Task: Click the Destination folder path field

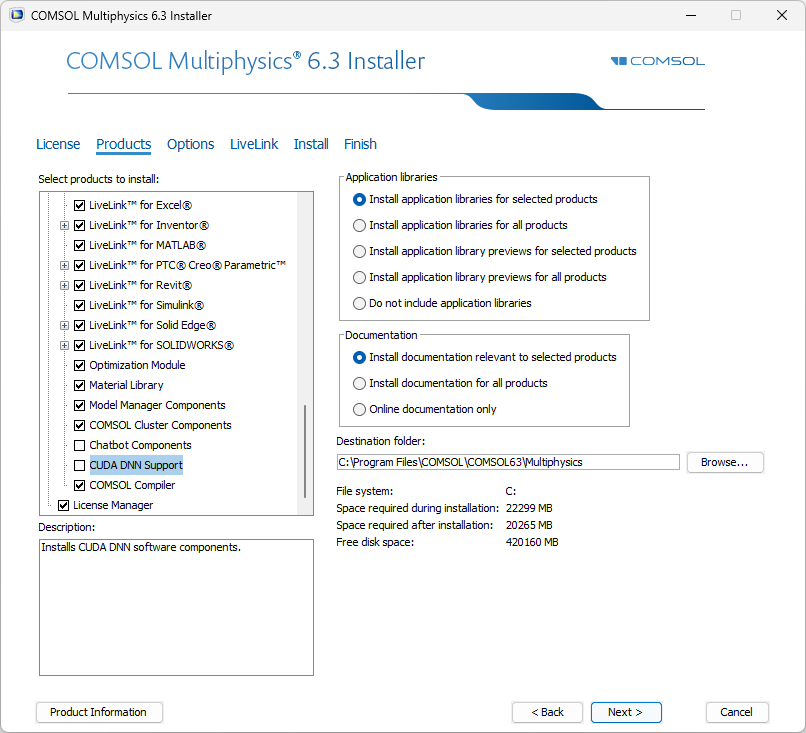Action: 508,462
